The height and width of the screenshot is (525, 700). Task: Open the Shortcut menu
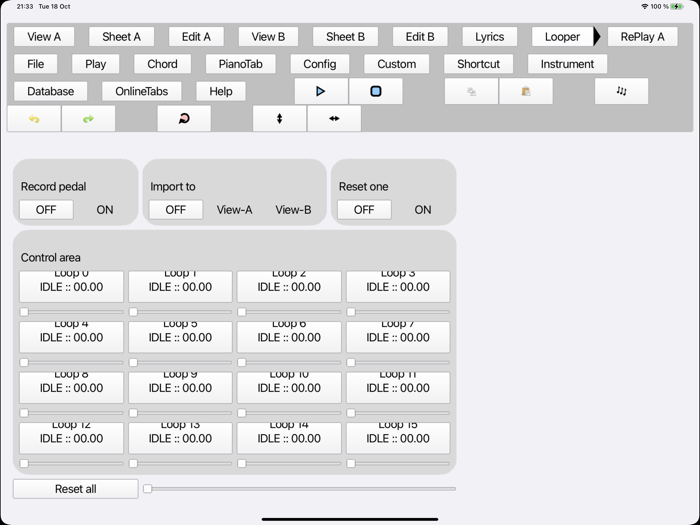tap(479, 64)
